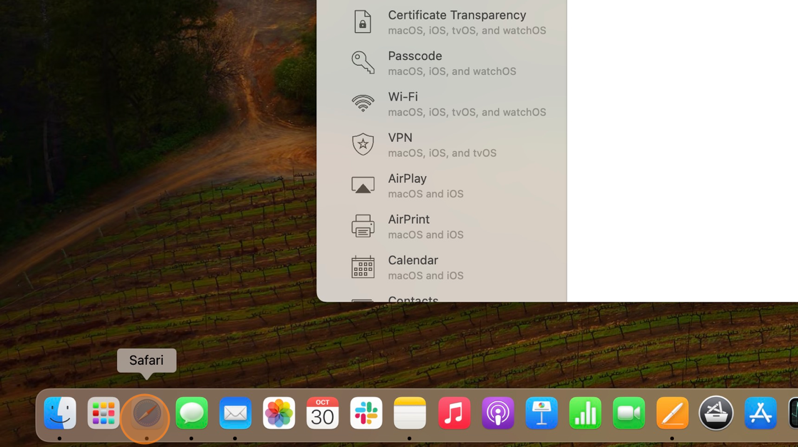Select the Passcode key icon
798x447 pixels.
[362, 63]
